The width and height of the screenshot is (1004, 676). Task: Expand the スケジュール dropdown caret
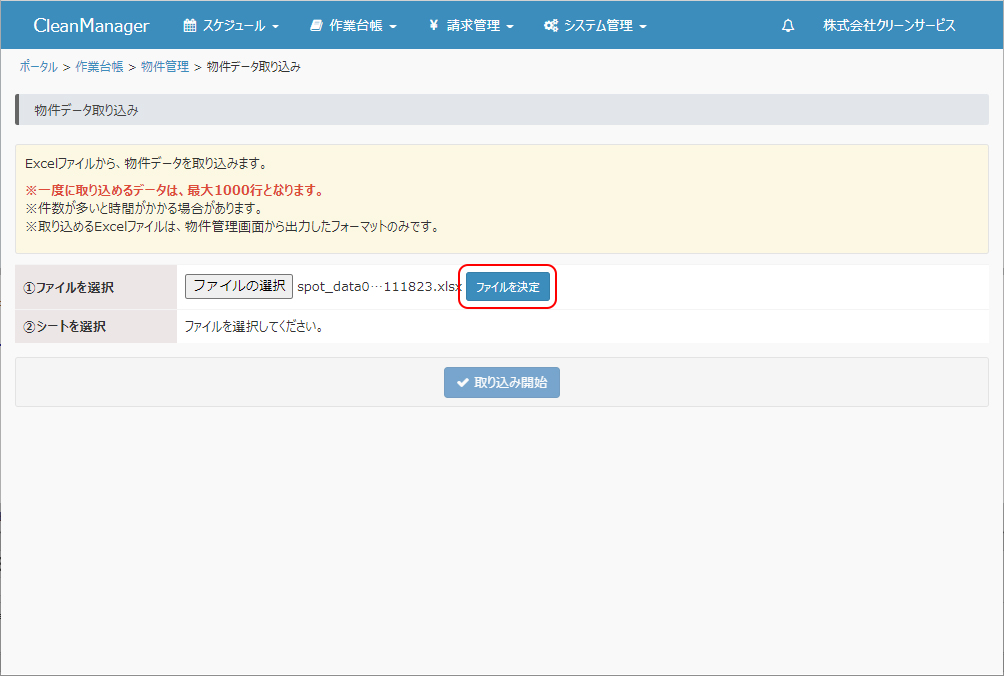click(275, 27)
